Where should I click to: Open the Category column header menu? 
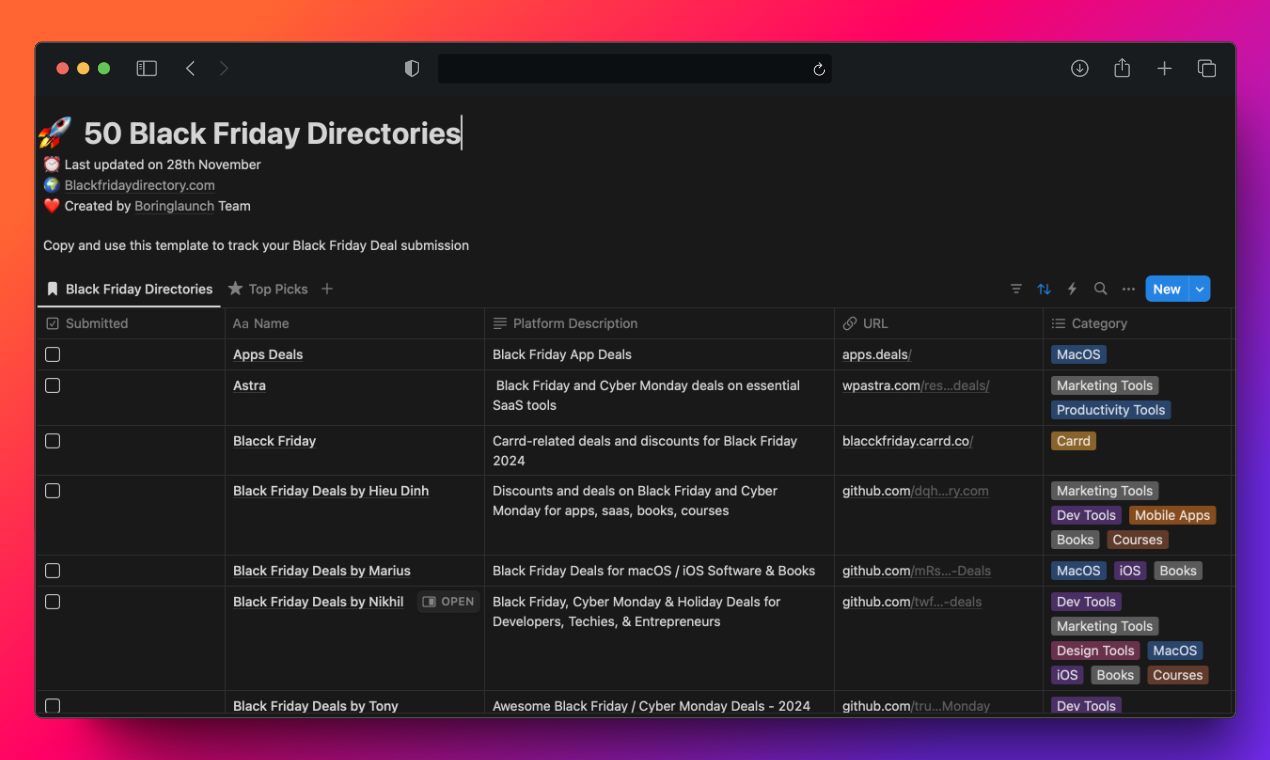[x=1137, y=323]
